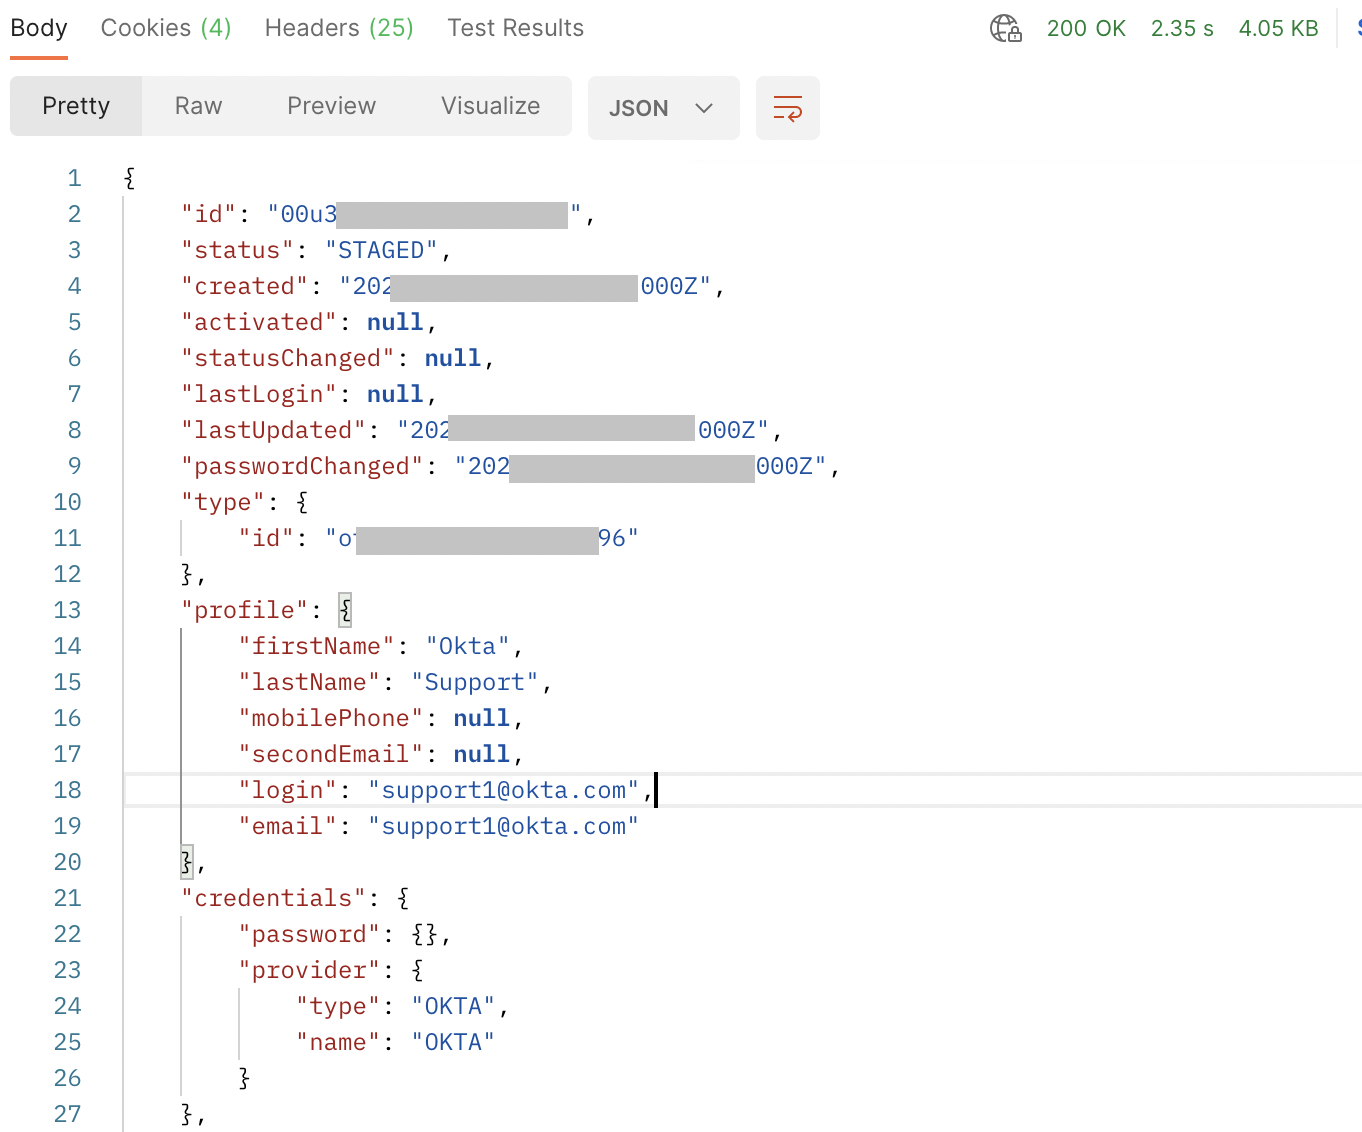This screenshot has width=1362, height=1132.
Task: Click the network globe lock icon
Action: point(1006,28)
